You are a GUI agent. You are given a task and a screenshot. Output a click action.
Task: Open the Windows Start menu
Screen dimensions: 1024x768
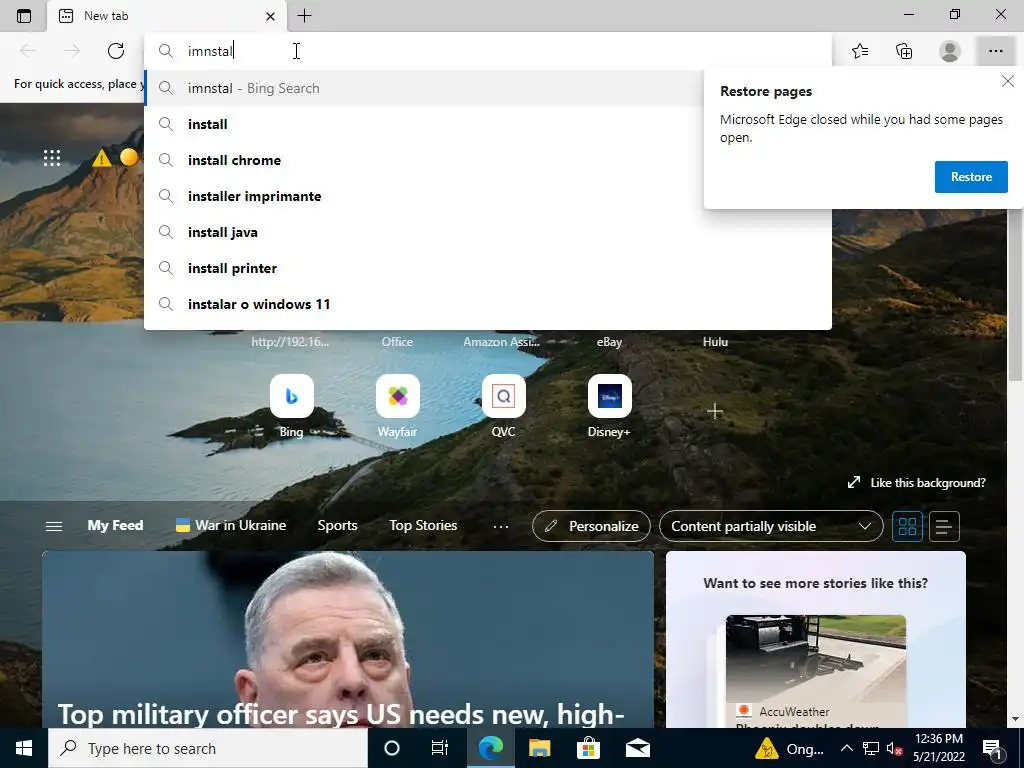coord(24,748)
